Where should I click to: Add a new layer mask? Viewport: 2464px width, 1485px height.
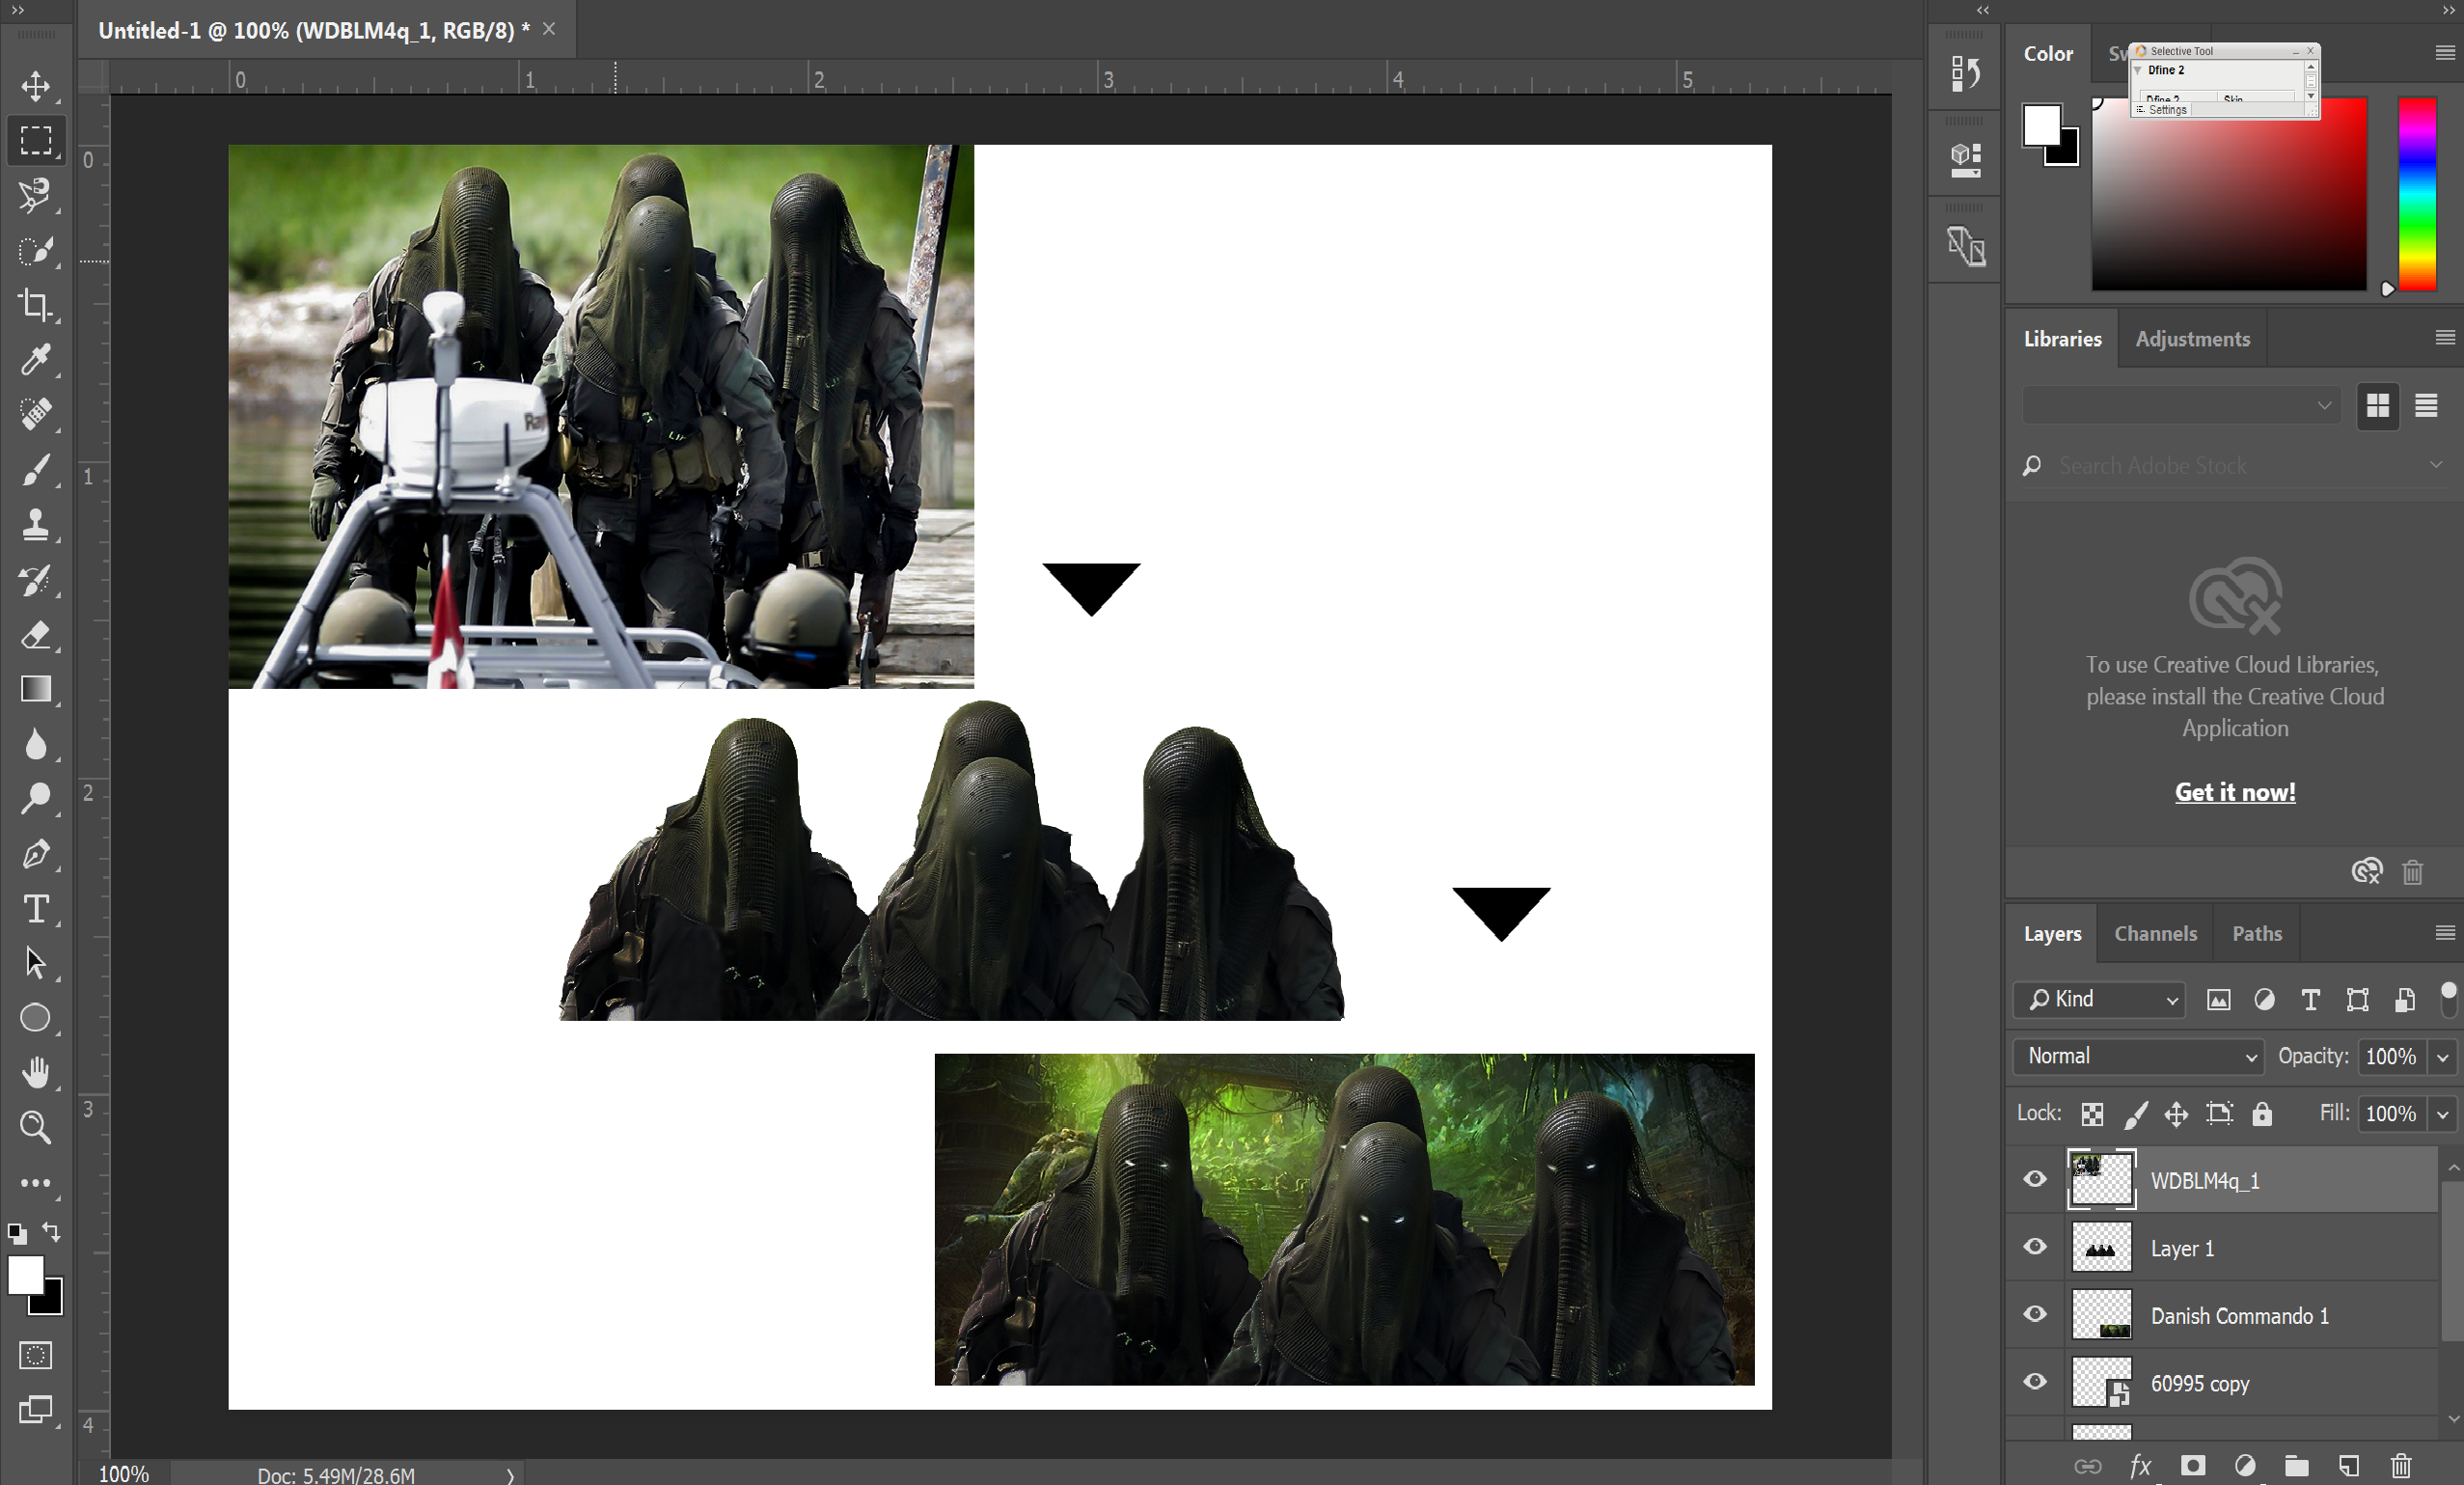2192,1466
